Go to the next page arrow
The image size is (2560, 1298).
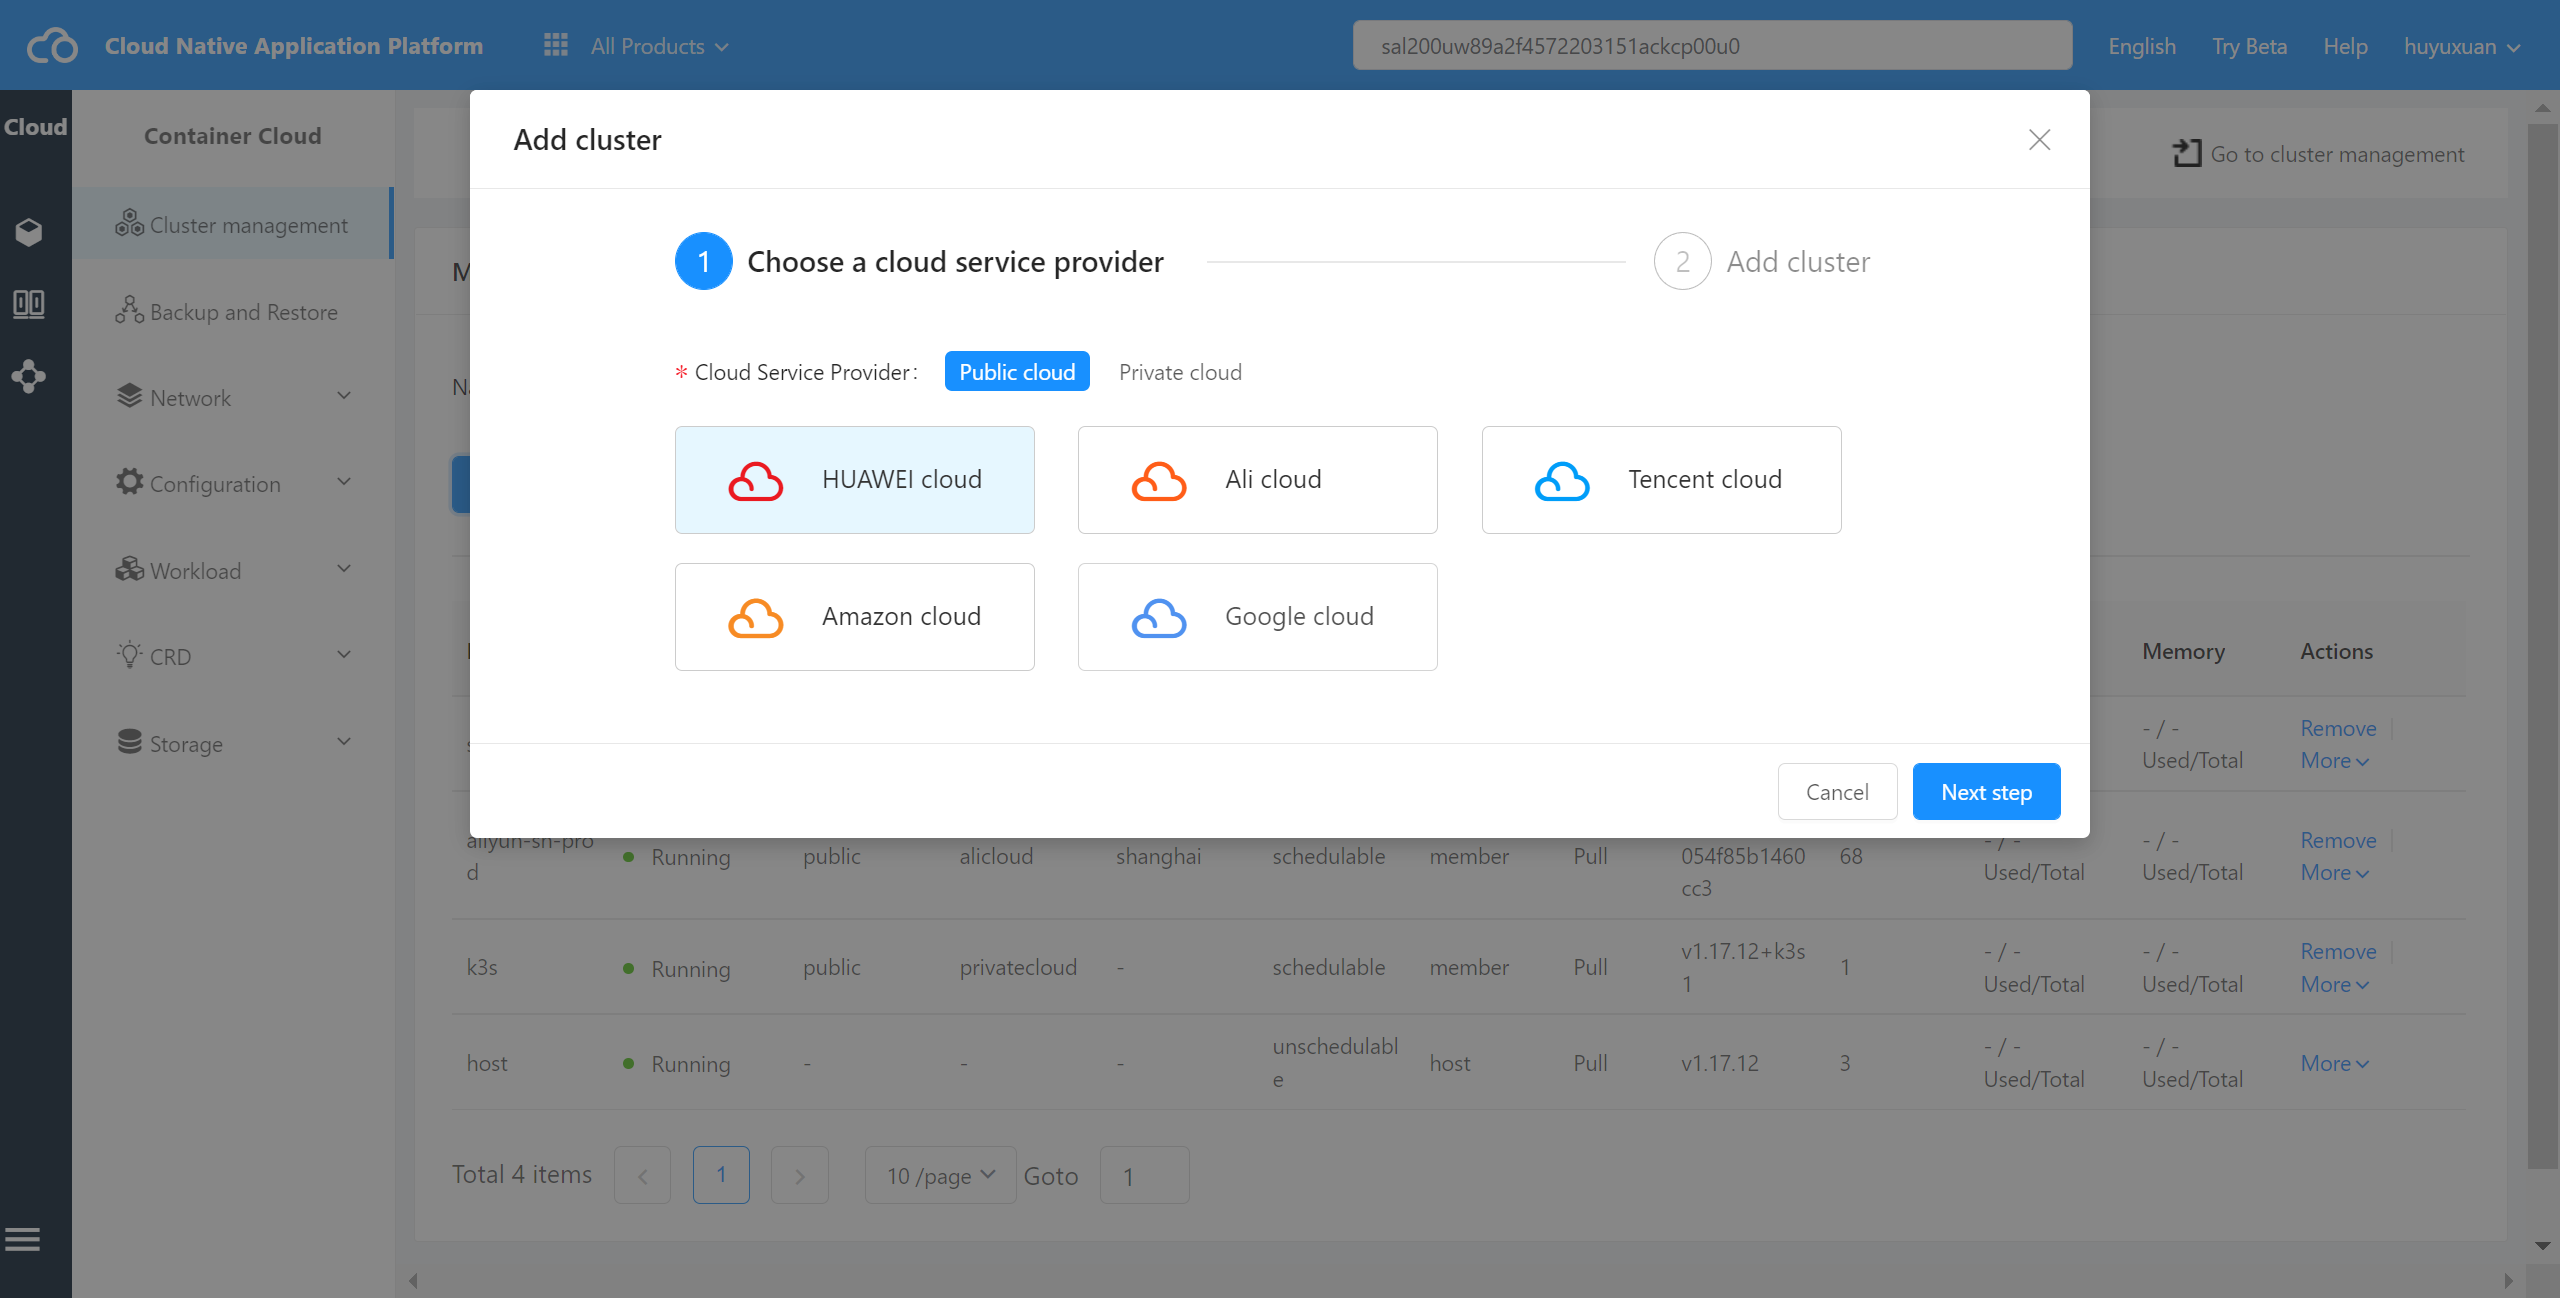tap(799, 1175)
